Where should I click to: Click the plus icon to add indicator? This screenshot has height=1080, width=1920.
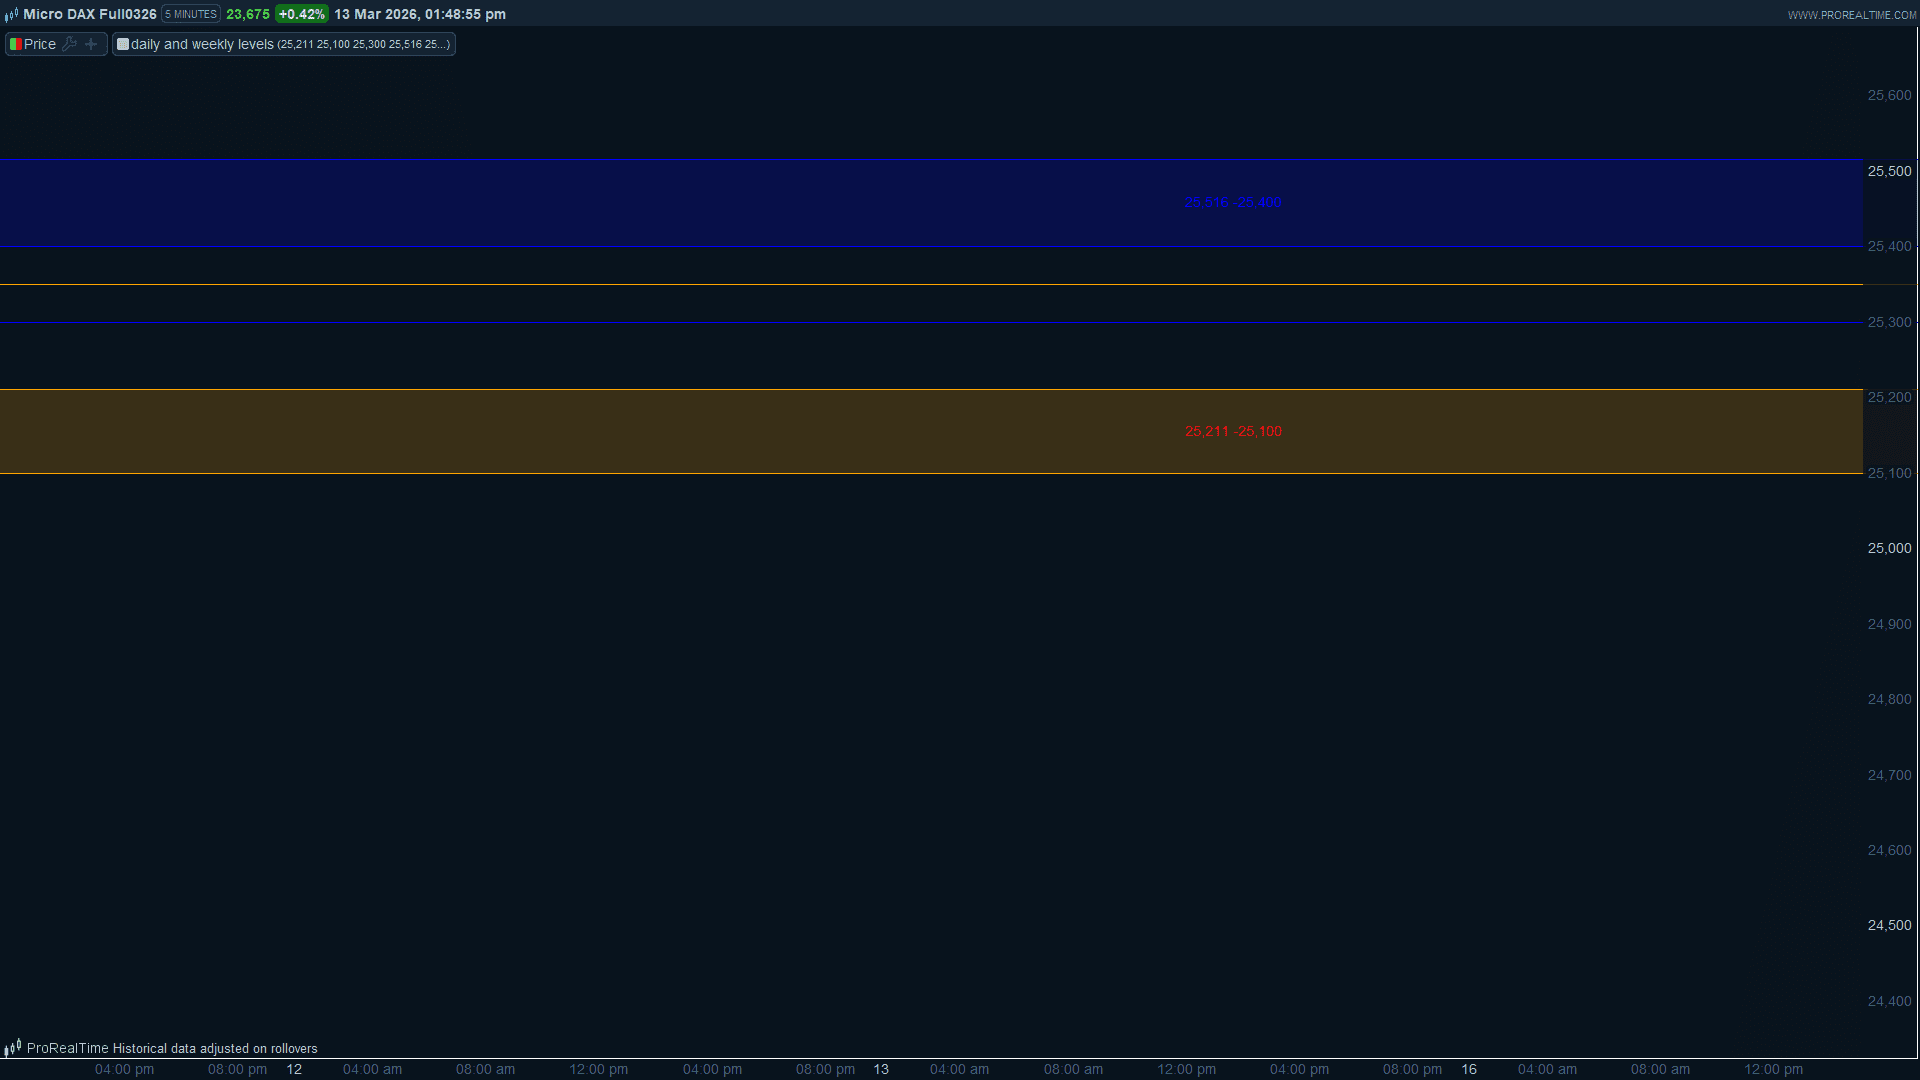(91, 44)
